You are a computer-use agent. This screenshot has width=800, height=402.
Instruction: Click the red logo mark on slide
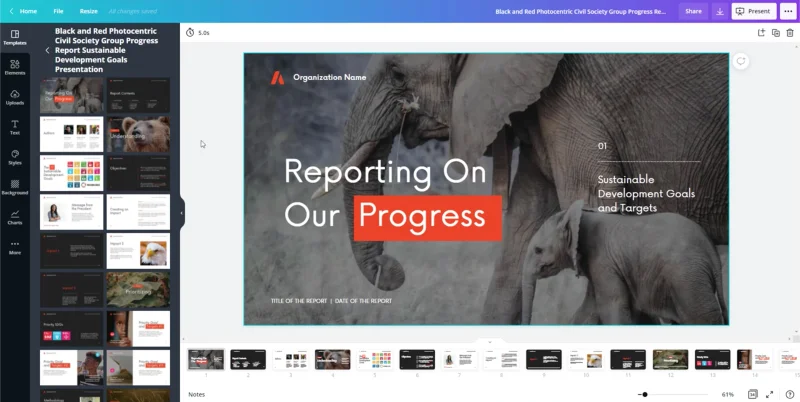277,78
